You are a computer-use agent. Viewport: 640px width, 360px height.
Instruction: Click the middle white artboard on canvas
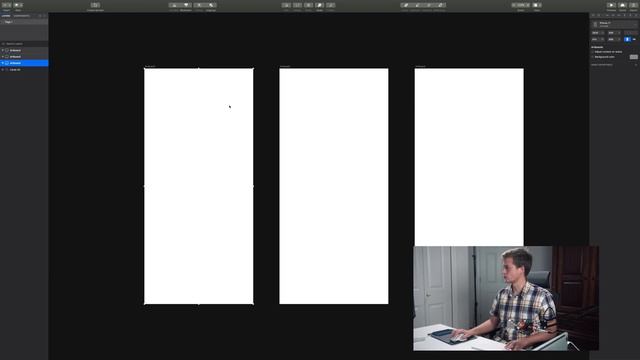334,186
